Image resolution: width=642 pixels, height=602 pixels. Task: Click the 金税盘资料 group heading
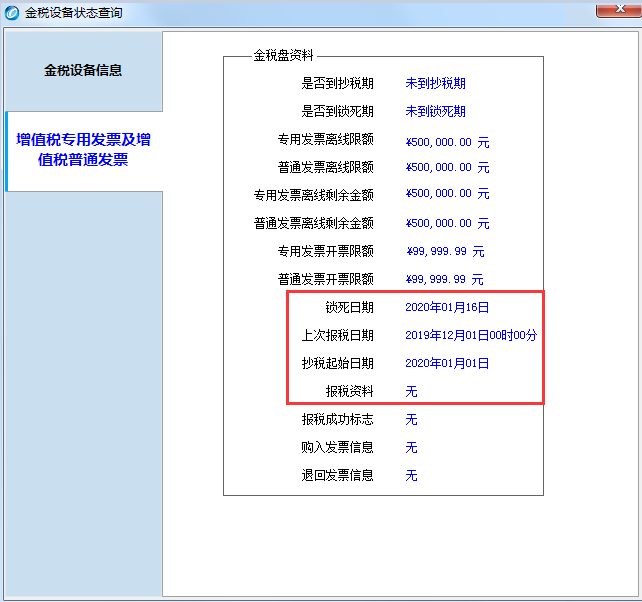click(x=283, y=55)
